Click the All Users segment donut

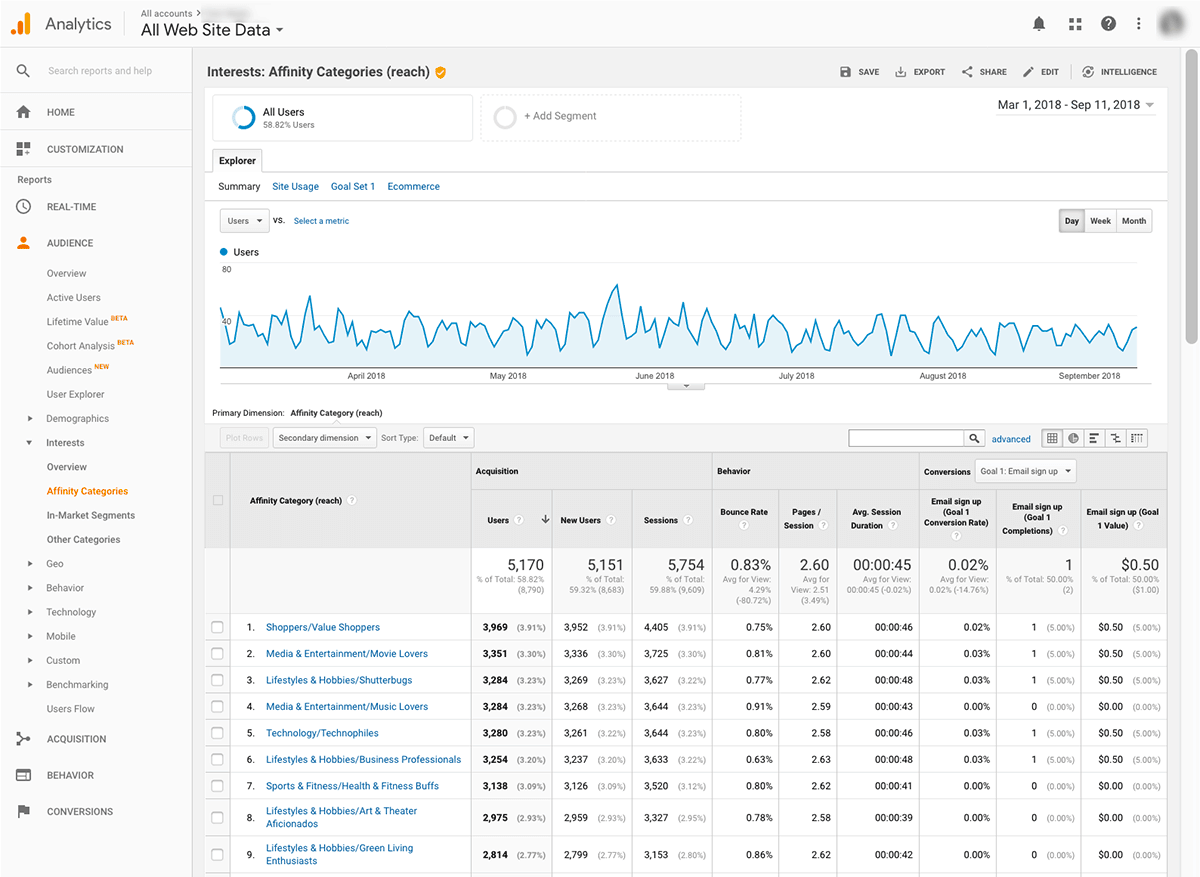coord(243,118)
